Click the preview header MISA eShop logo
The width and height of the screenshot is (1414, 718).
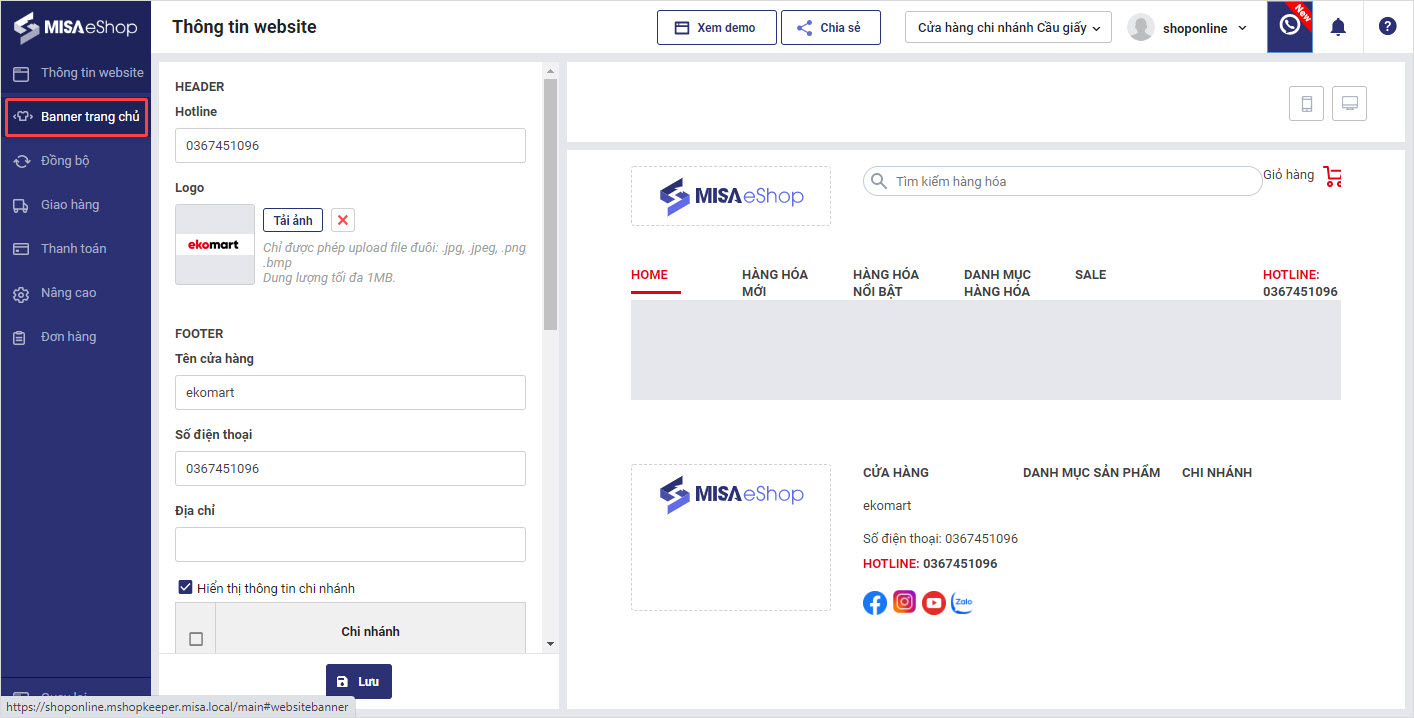click(731, 196)
